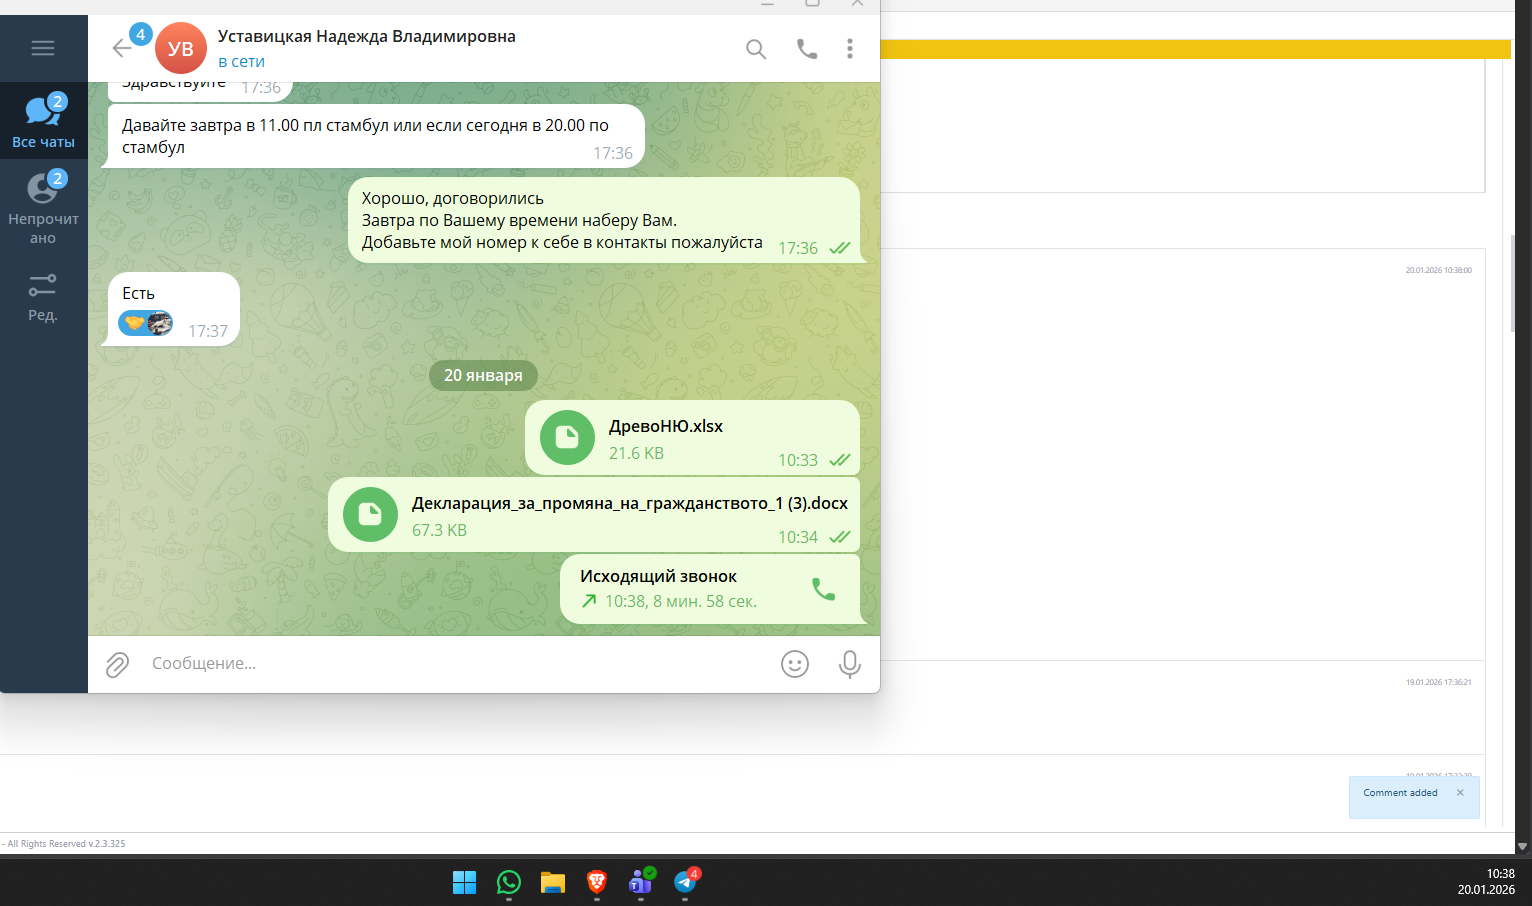The image size is (1532, 906).
Task: Open the Непрочитано unread folder
Action: 43,207
